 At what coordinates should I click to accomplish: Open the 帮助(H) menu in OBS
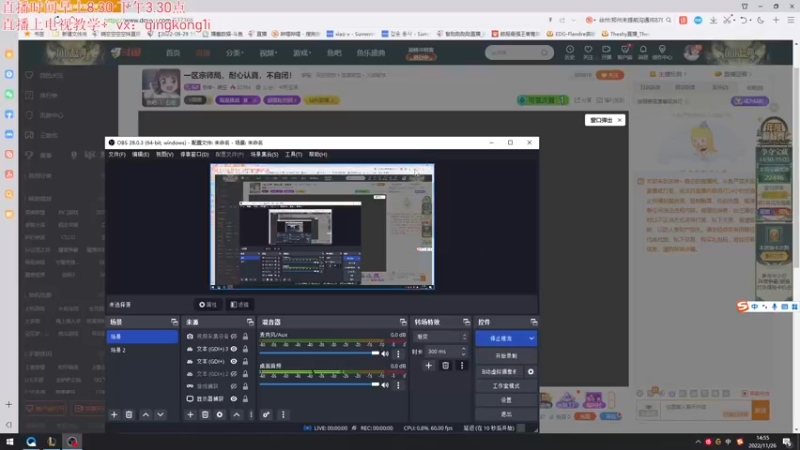[318, 155]
